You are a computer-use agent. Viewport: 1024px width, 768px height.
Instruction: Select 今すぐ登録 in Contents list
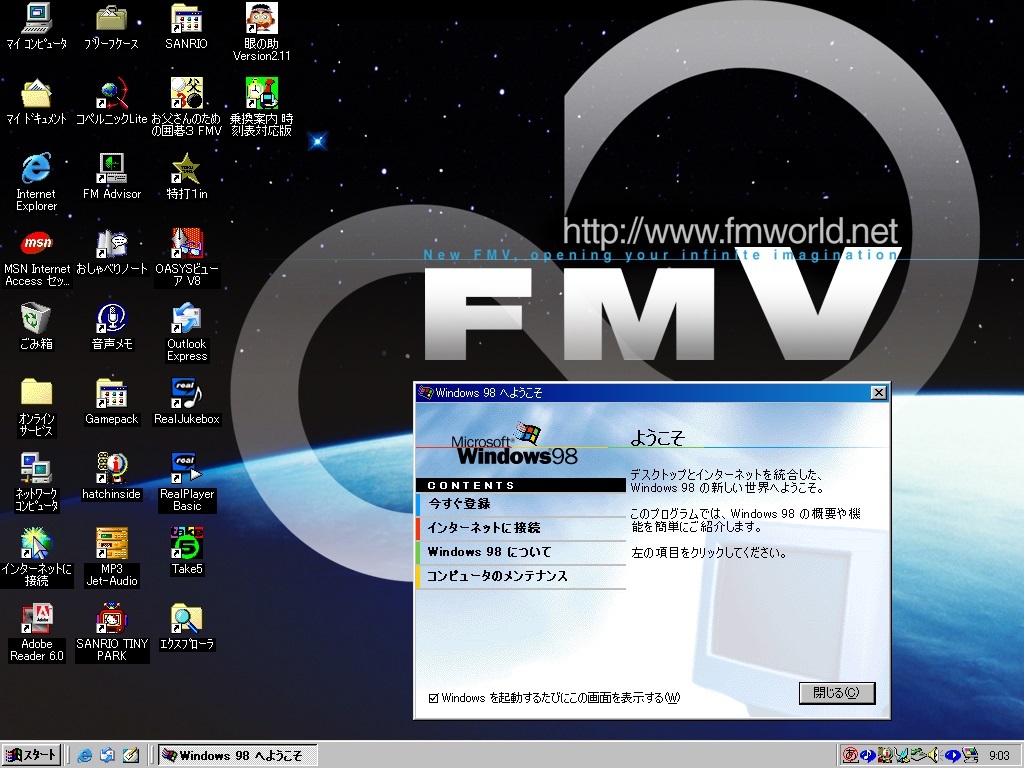pos(520,504)
